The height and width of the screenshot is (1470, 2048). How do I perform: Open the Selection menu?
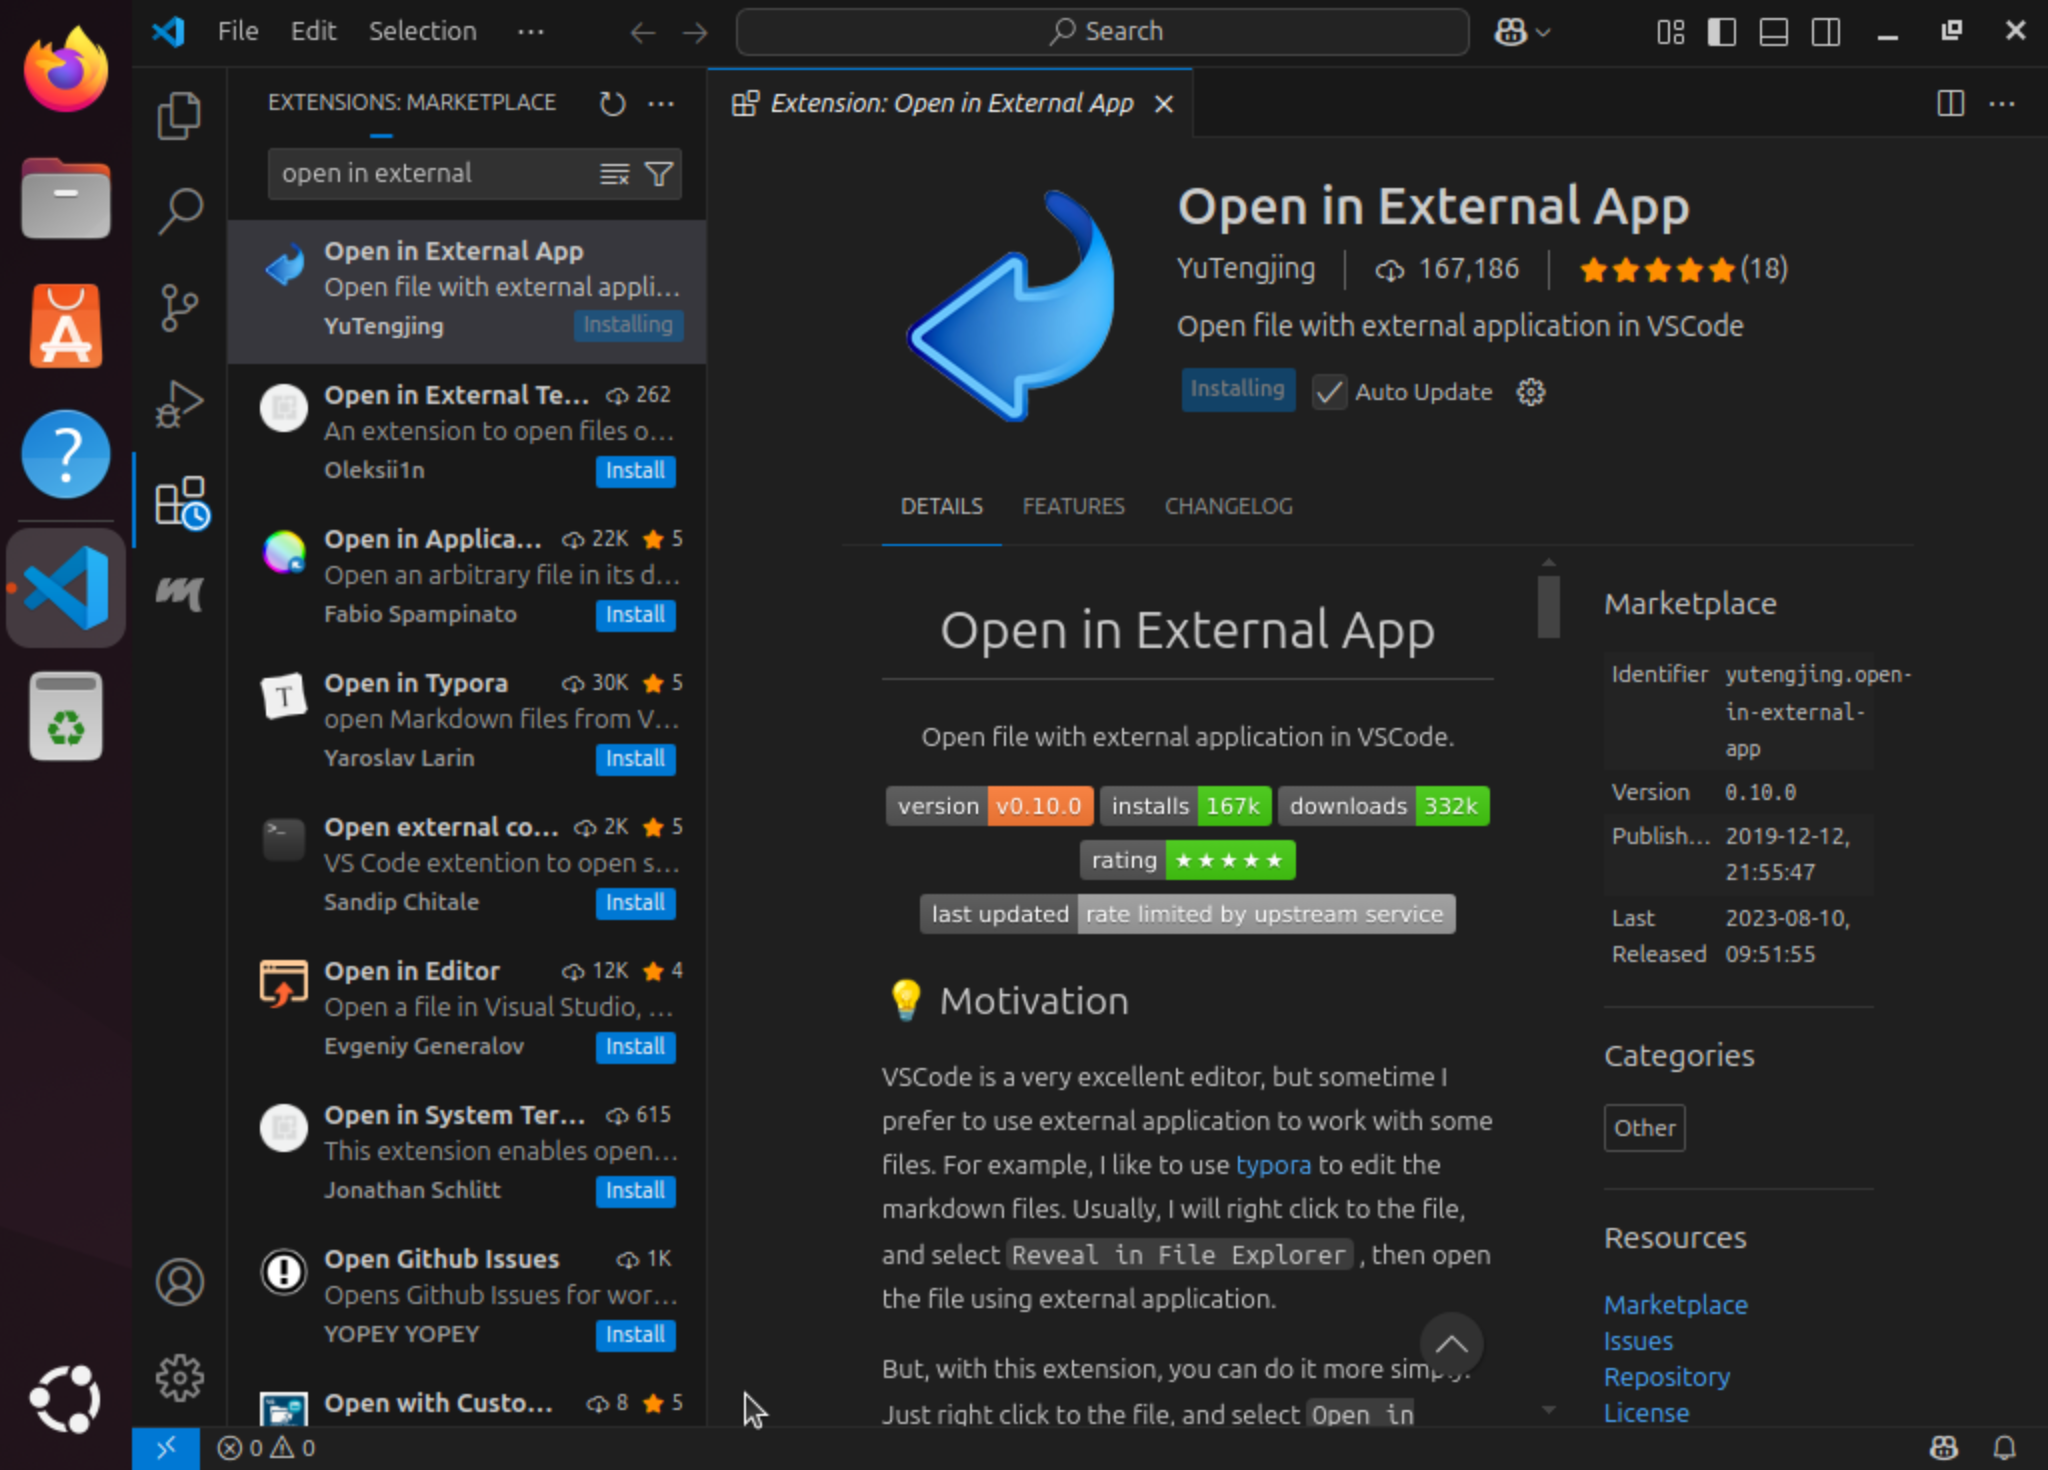(x=422, y=32)
